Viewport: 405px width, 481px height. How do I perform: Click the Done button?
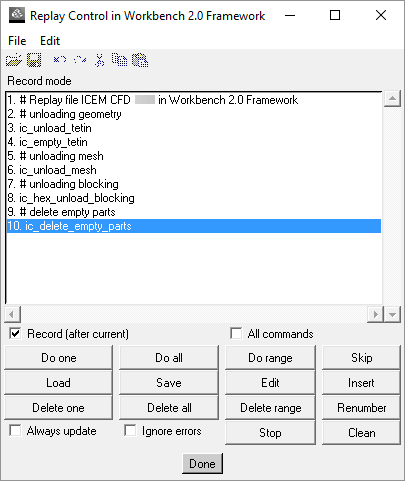(x=202, y=463)
